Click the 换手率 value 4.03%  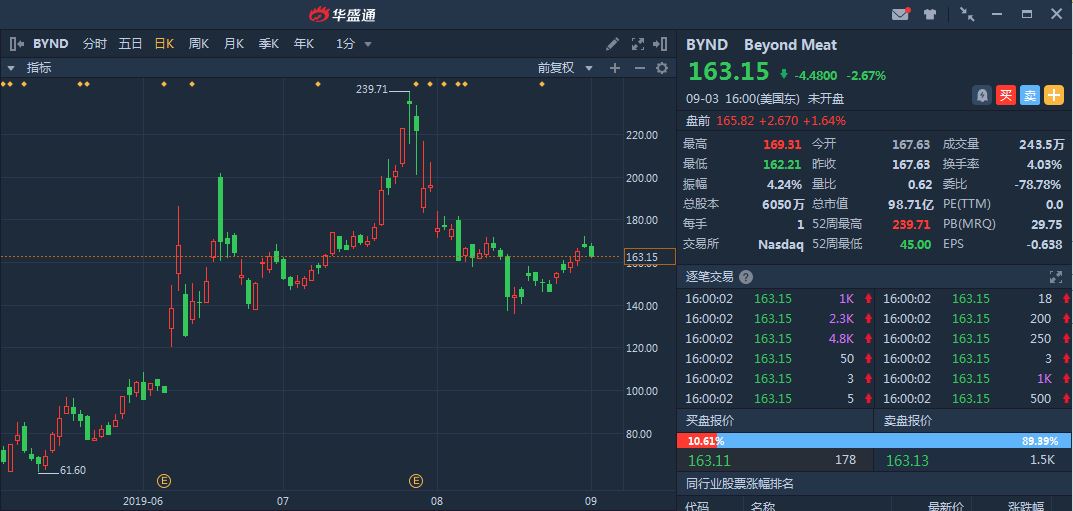click(1044, 164)
